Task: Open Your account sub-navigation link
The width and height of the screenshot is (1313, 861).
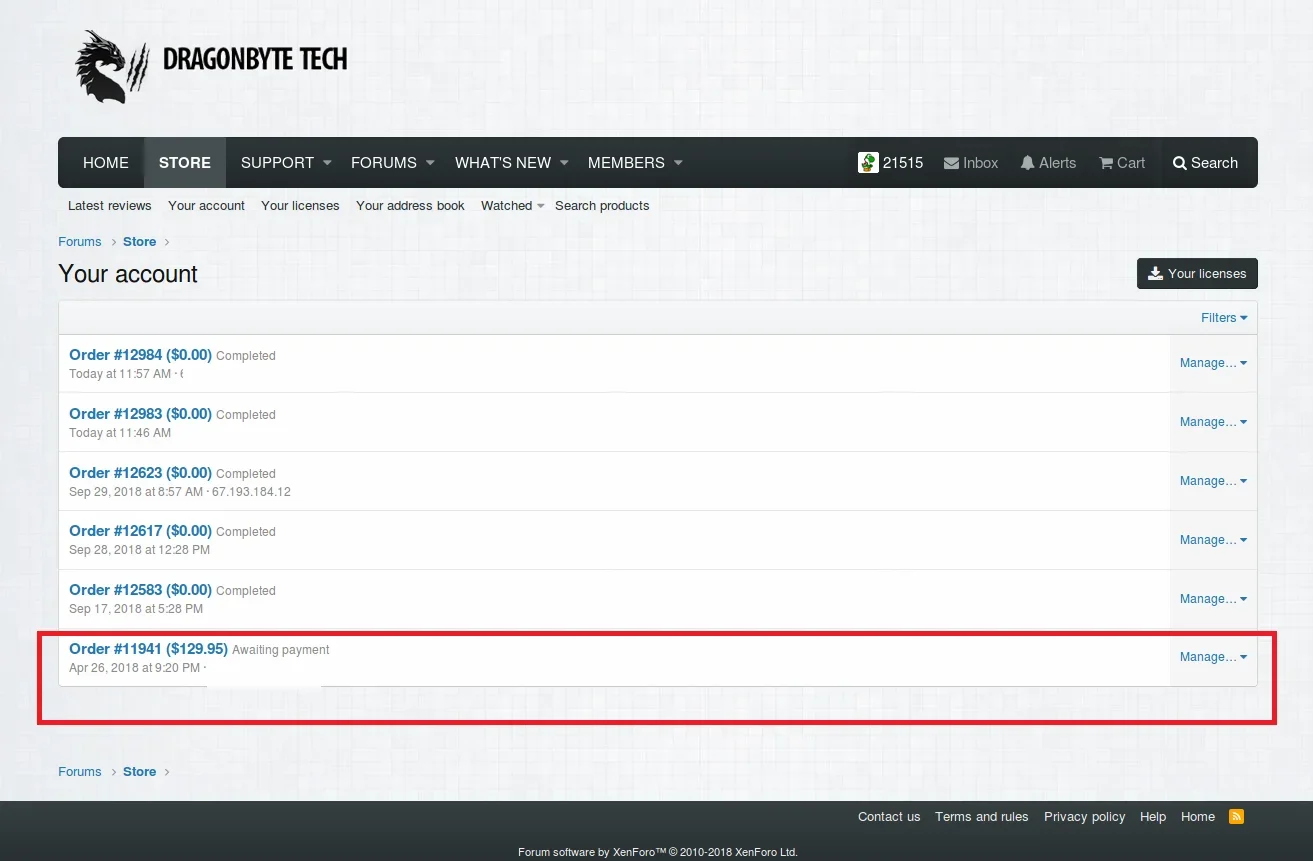Action: [206, 206]
